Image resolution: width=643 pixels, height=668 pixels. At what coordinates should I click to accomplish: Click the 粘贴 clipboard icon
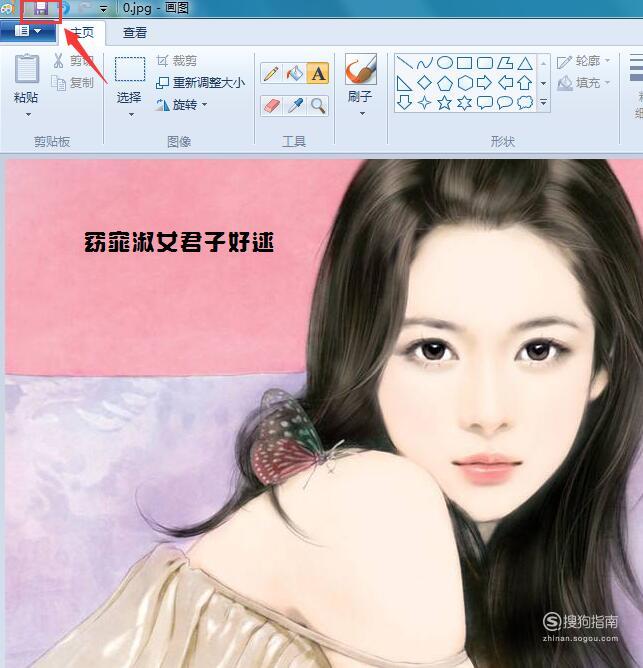(x=27, y=69)
